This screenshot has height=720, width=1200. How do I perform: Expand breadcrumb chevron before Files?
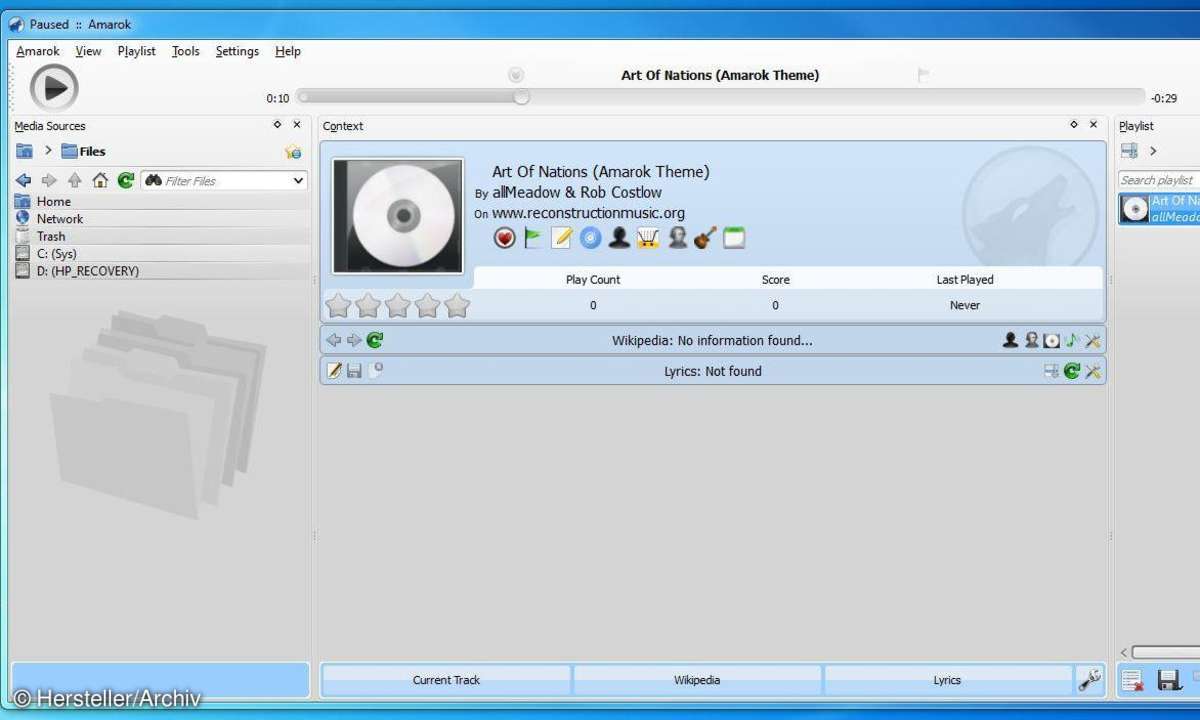tap(48, 151)
